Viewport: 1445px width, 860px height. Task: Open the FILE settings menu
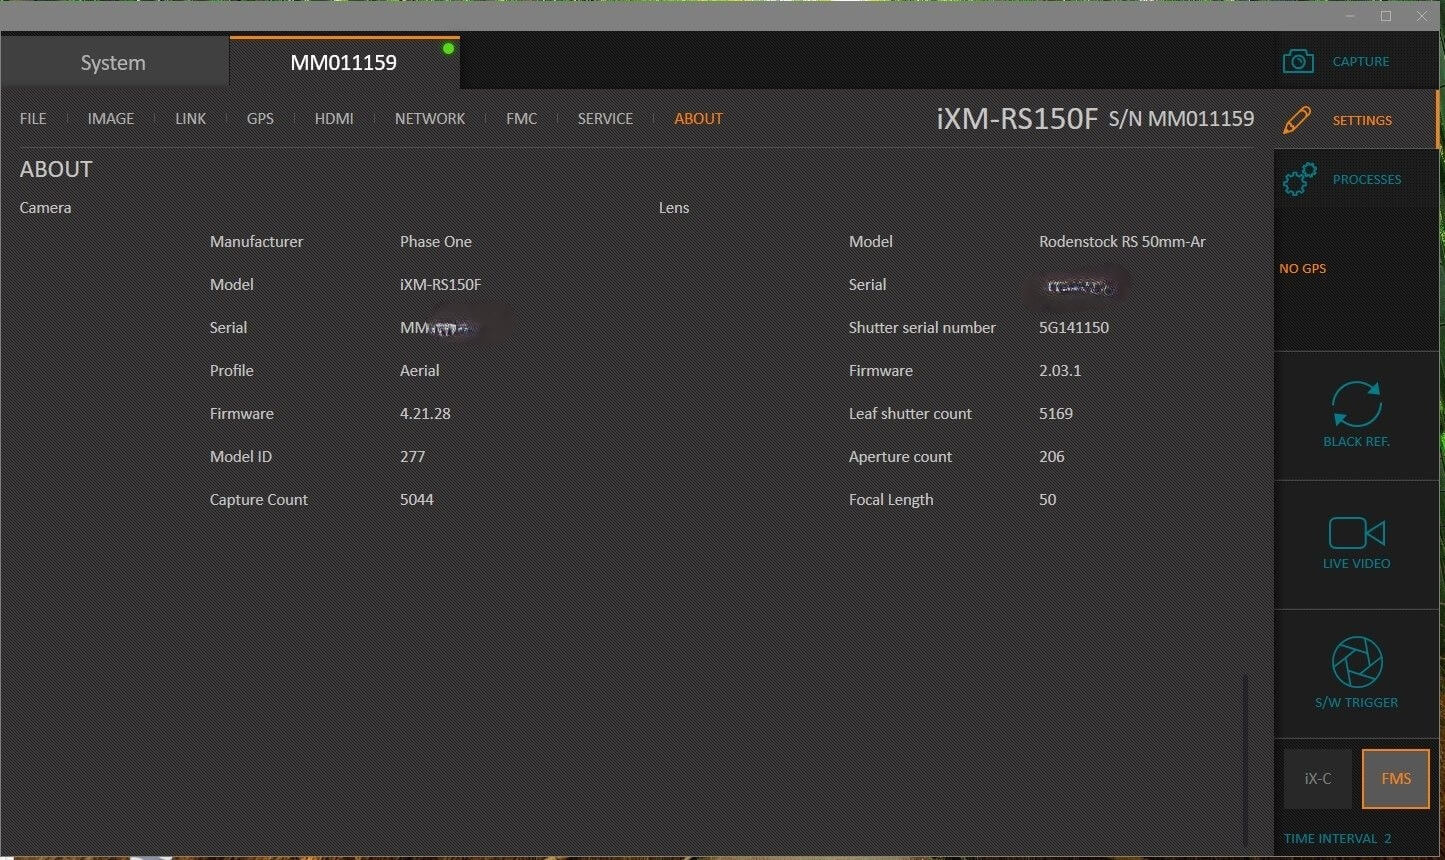33,118
